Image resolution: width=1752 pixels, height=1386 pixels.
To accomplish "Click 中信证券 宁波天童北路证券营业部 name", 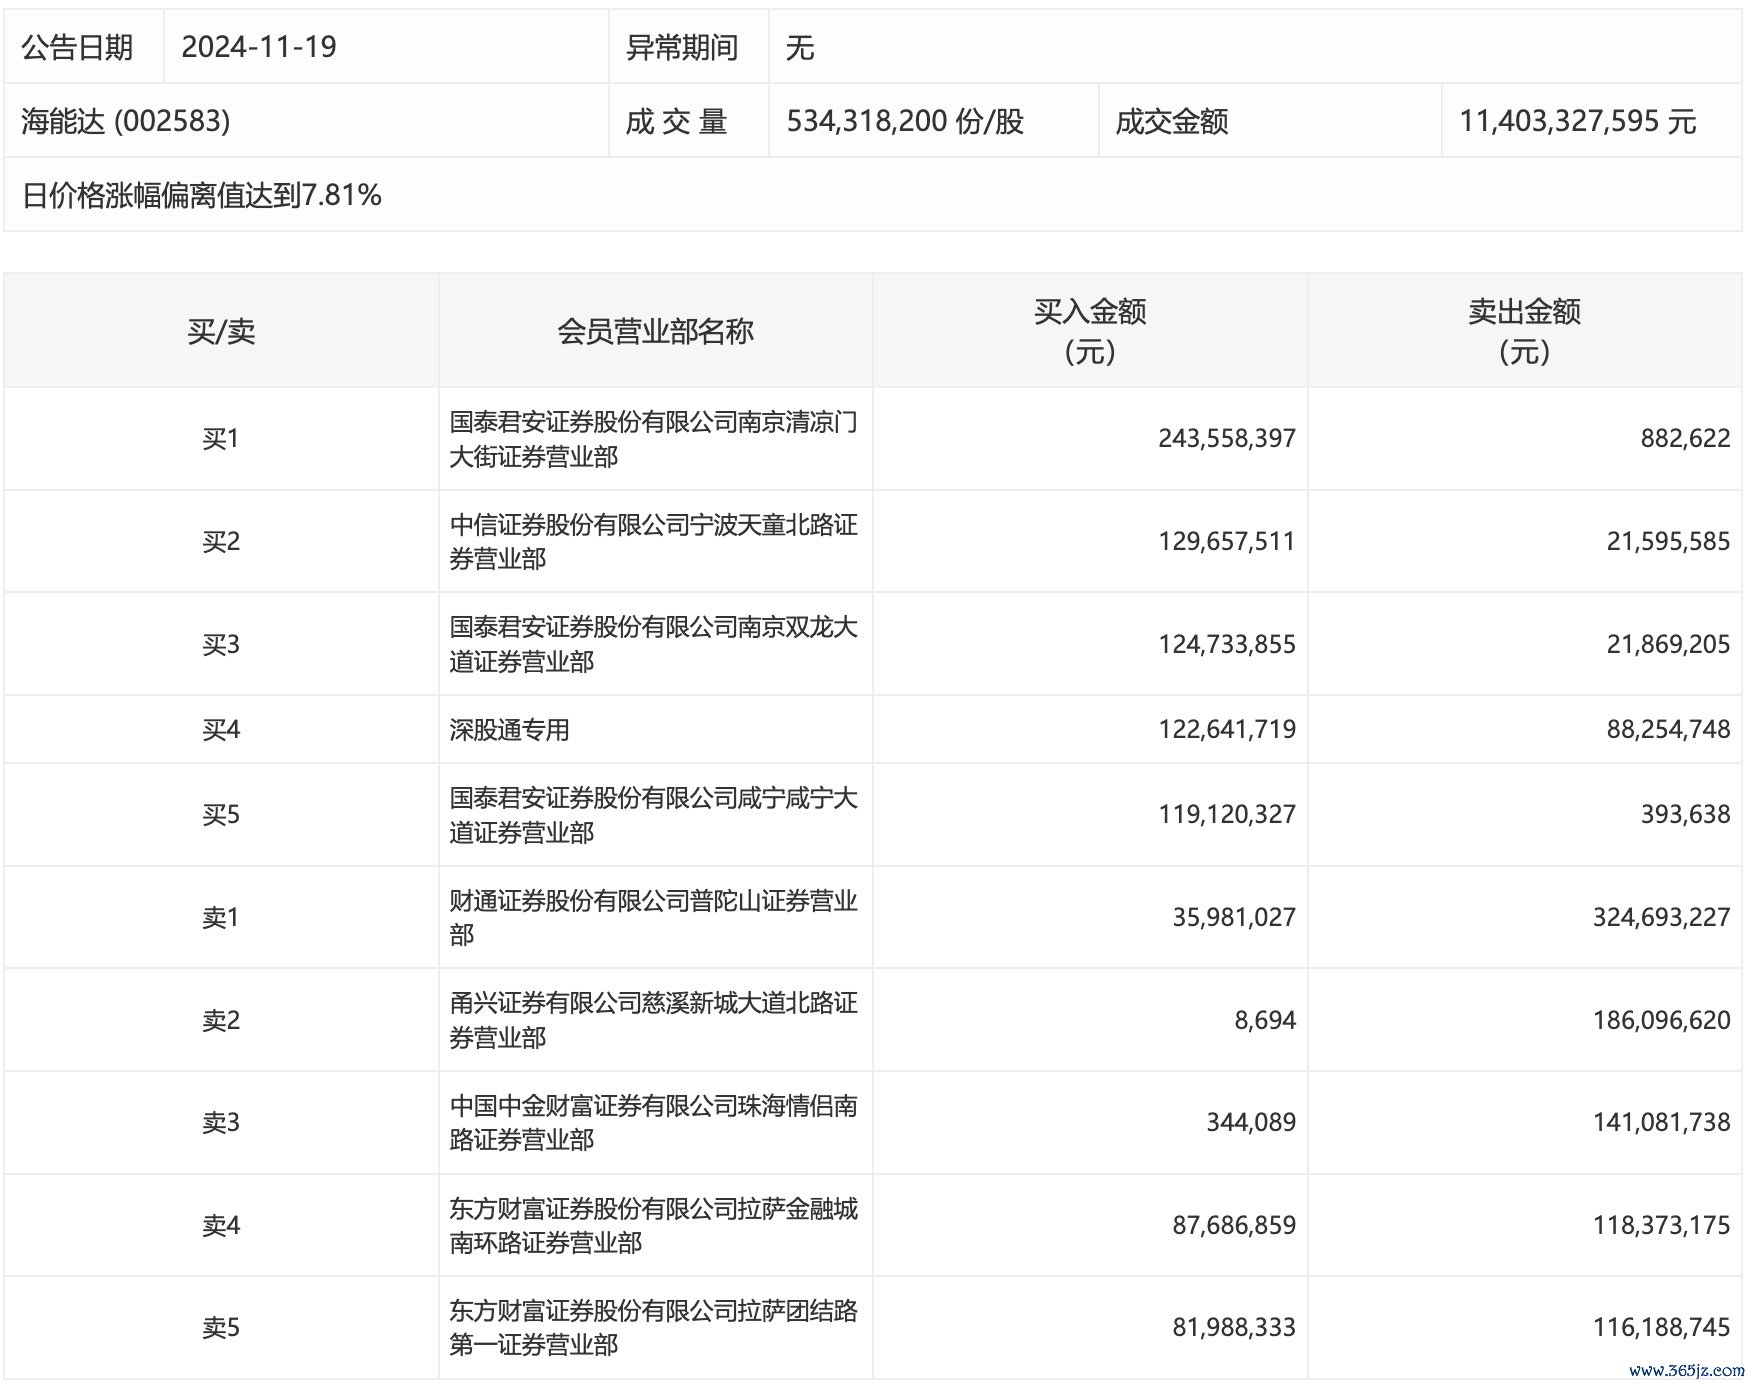I will (x=653, y=542).
